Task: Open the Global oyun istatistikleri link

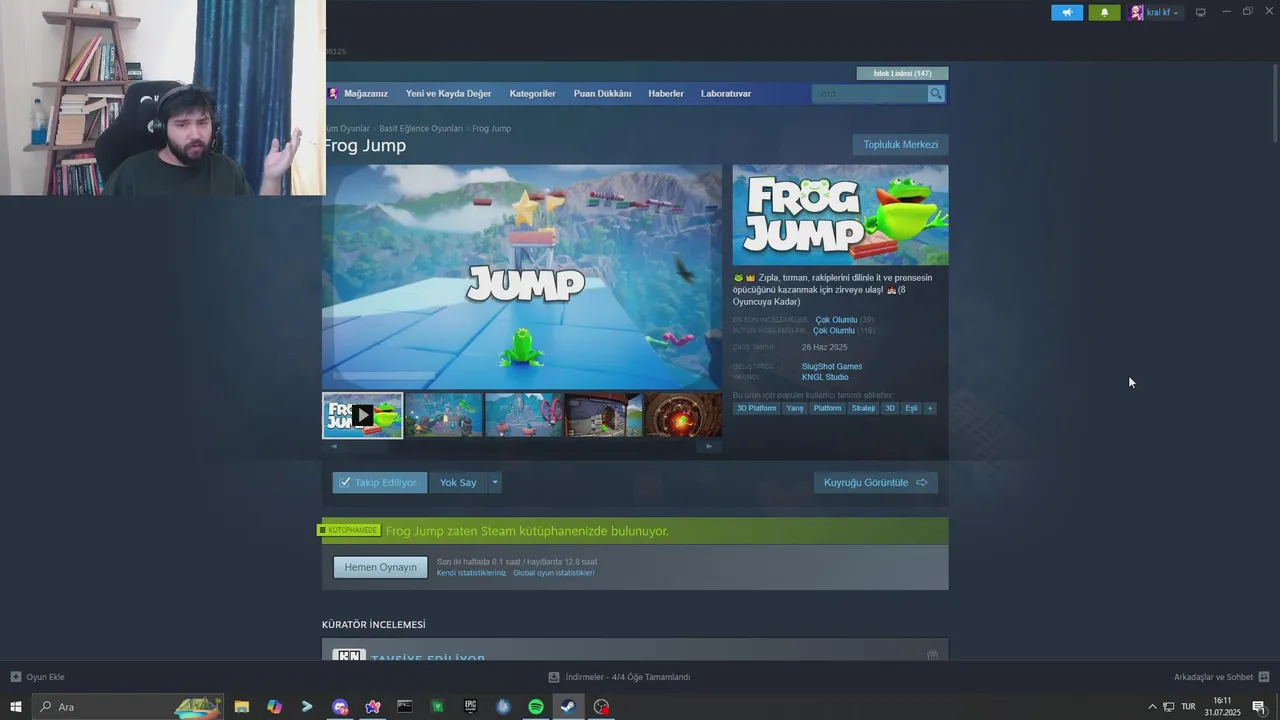Action: (553, 573)
